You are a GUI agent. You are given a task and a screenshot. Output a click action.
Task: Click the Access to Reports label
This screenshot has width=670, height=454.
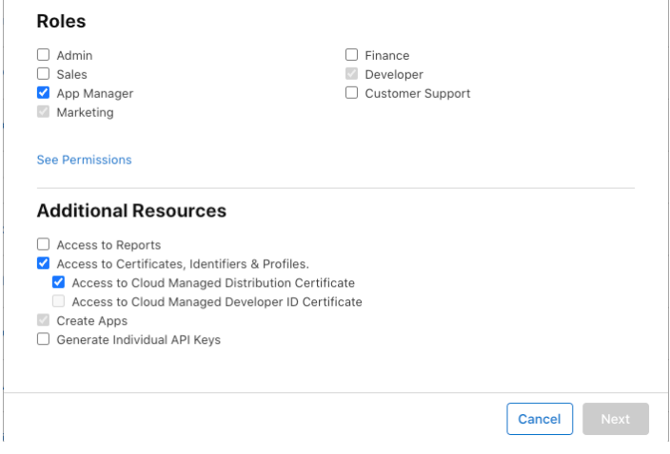tap(109, 245)
